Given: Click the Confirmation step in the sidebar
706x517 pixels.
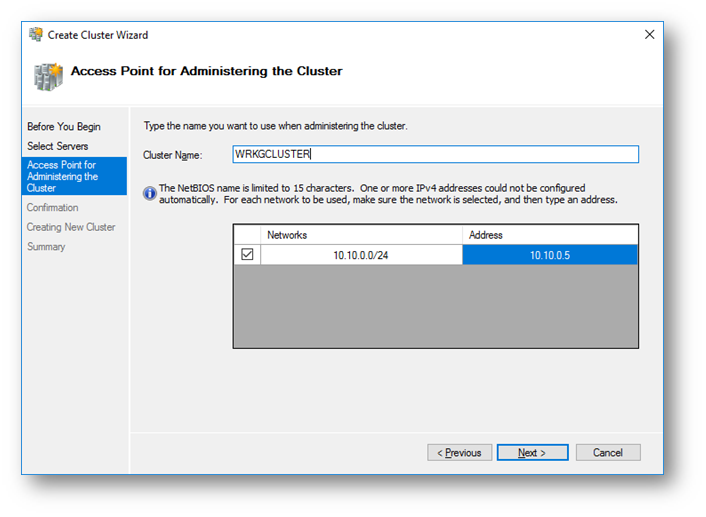Looking at the screenshot, I should [53, 208].
